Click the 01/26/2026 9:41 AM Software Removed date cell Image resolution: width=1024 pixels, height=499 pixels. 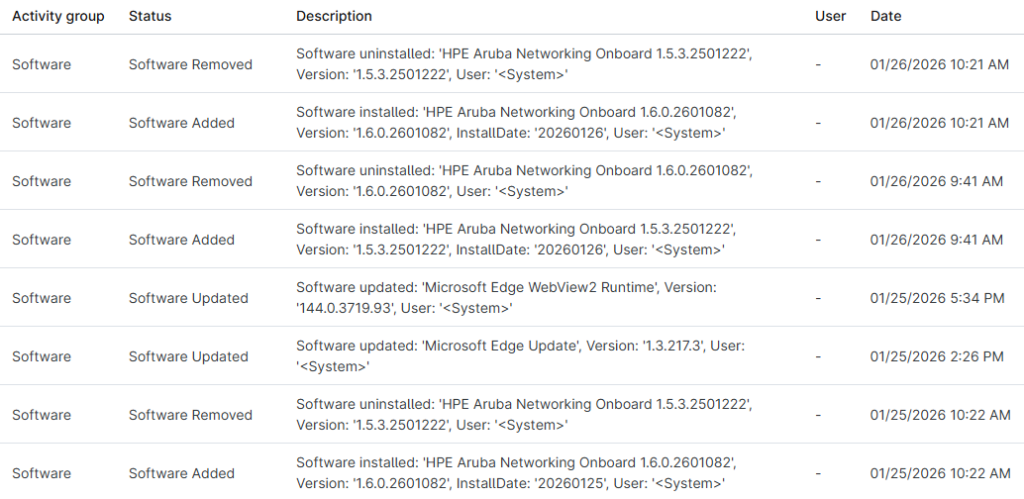(x=936, y=181)
